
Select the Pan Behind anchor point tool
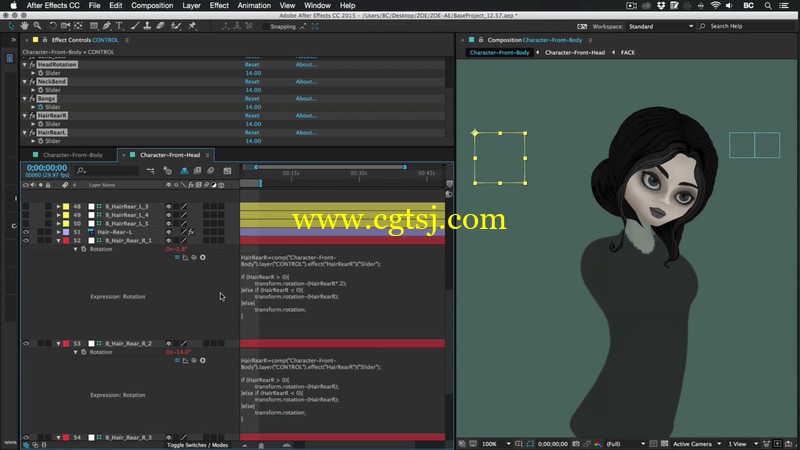click(x=78, y=26)
